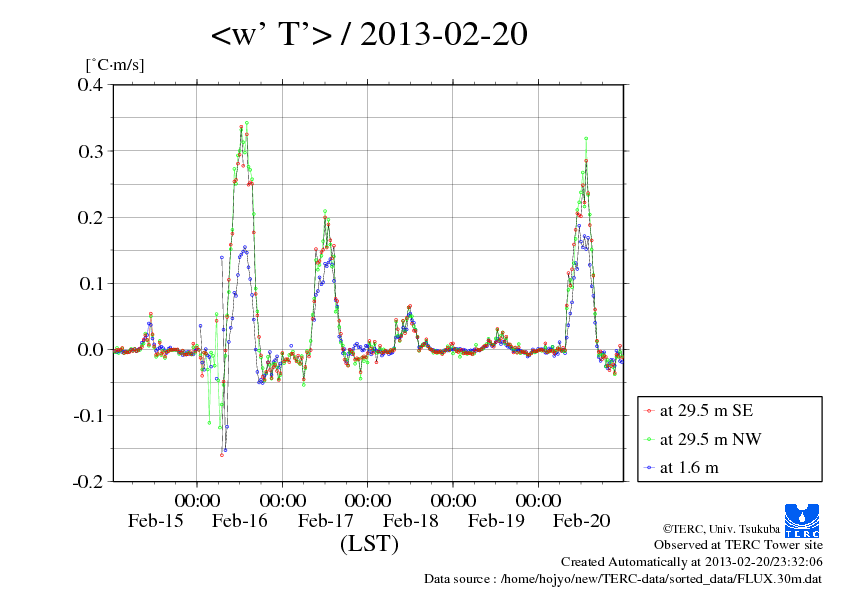Screen dimensions: 842x595
Task: Click x-axis date label 'Feb-20'
Action: (x=582, y=520)
